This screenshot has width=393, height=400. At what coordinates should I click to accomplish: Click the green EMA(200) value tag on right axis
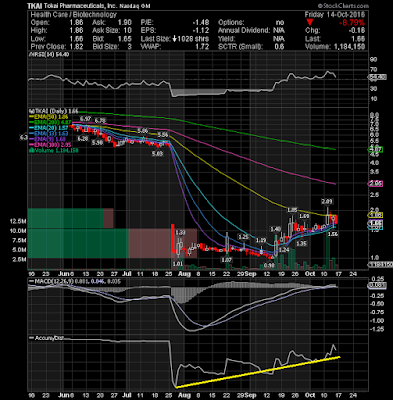pos(375,150)
